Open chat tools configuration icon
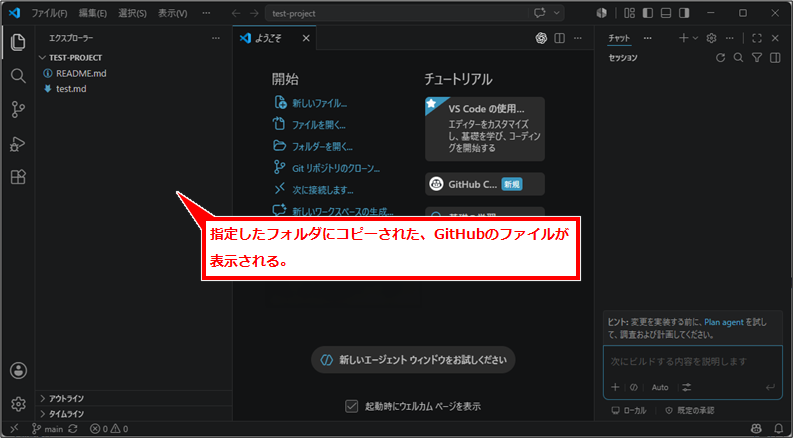Screen dimensions: 793x438 pyautogui.click(x=686, y=387)
